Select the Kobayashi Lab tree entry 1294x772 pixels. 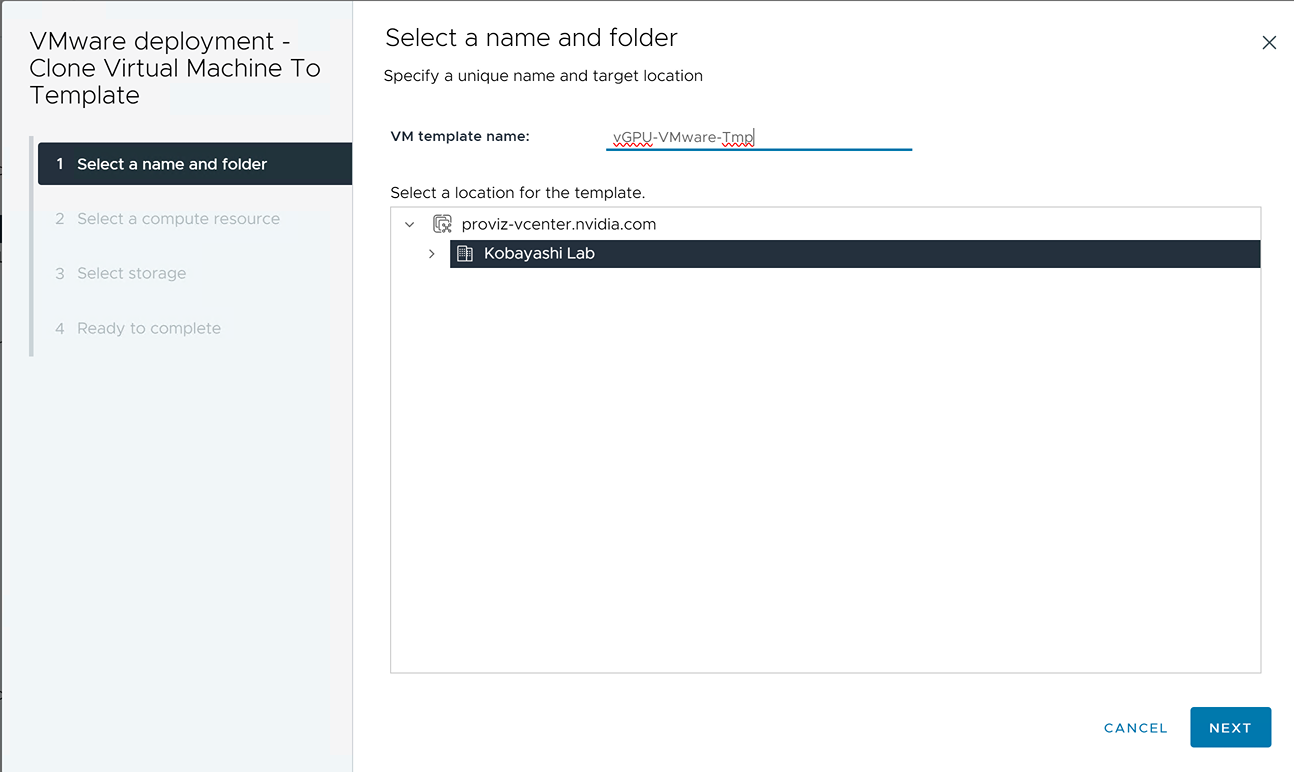pos(539,254)
